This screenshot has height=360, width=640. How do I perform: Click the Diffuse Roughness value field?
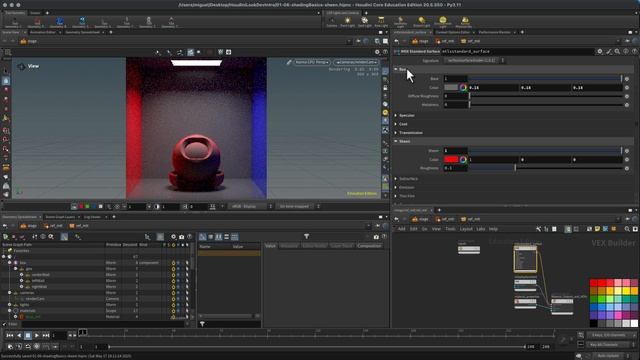coord(456,96)
